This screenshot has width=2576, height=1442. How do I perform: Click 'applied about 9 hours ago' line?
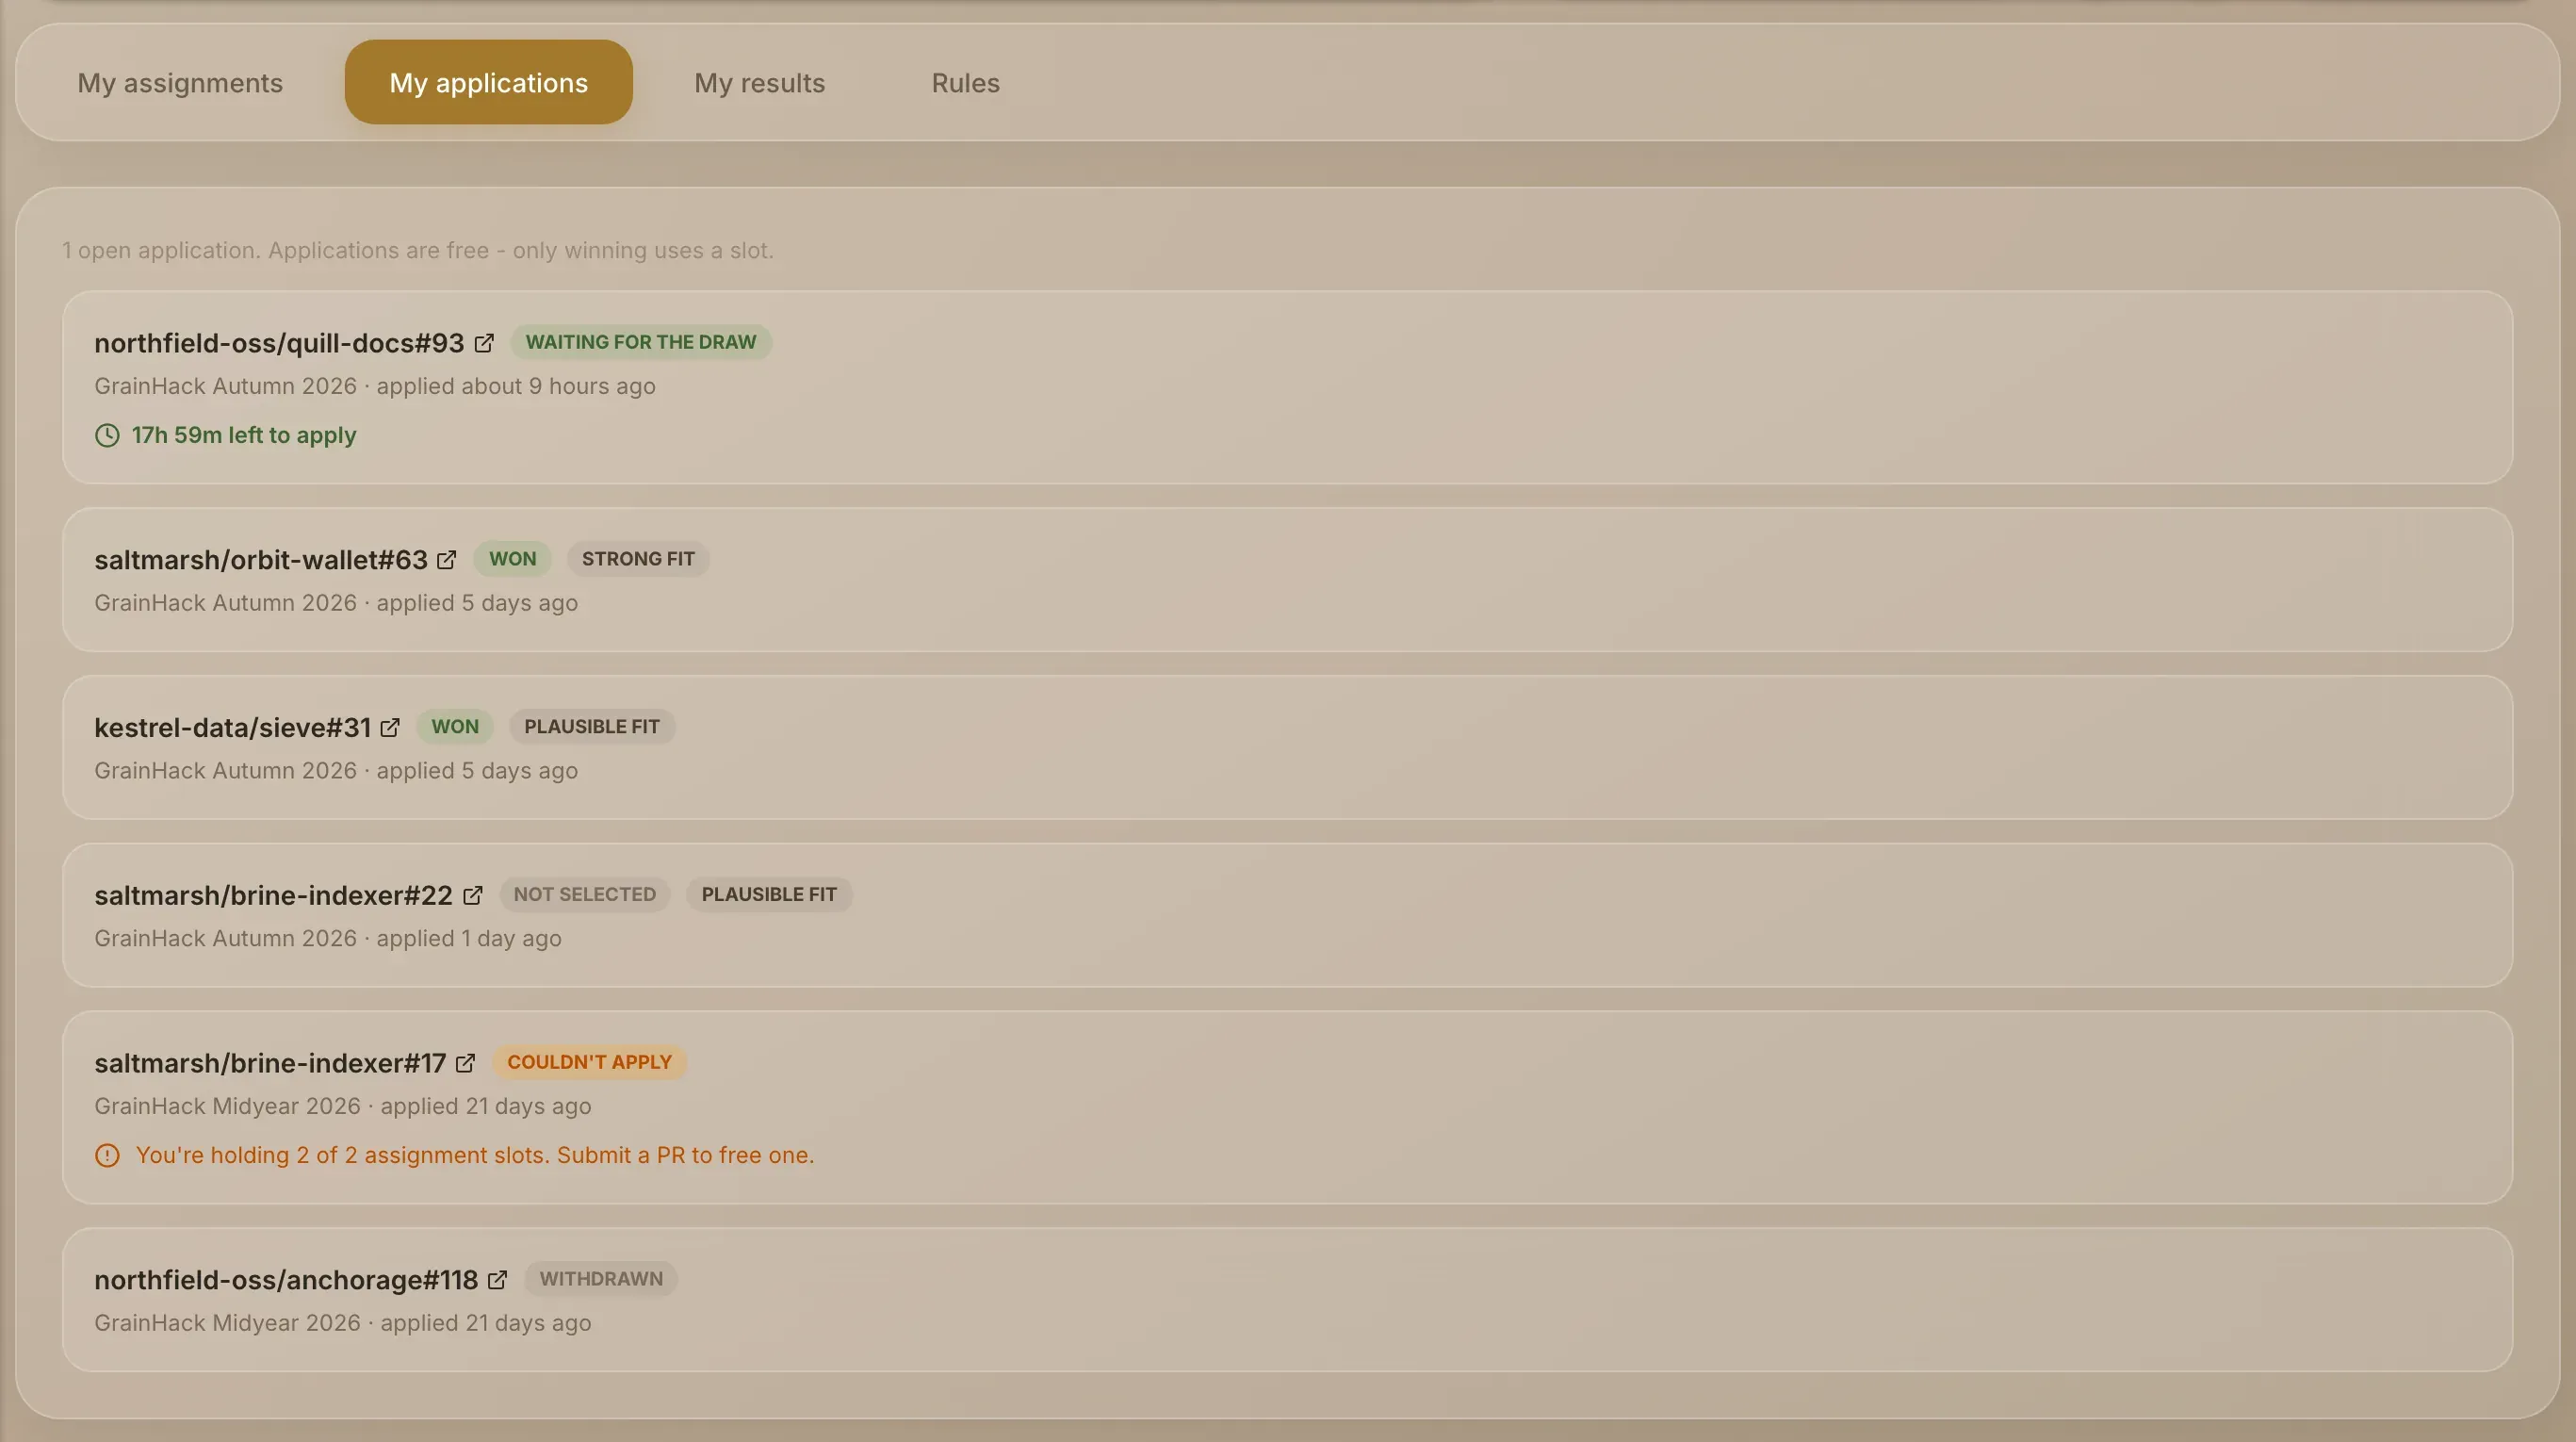click(x=375, y=386)
